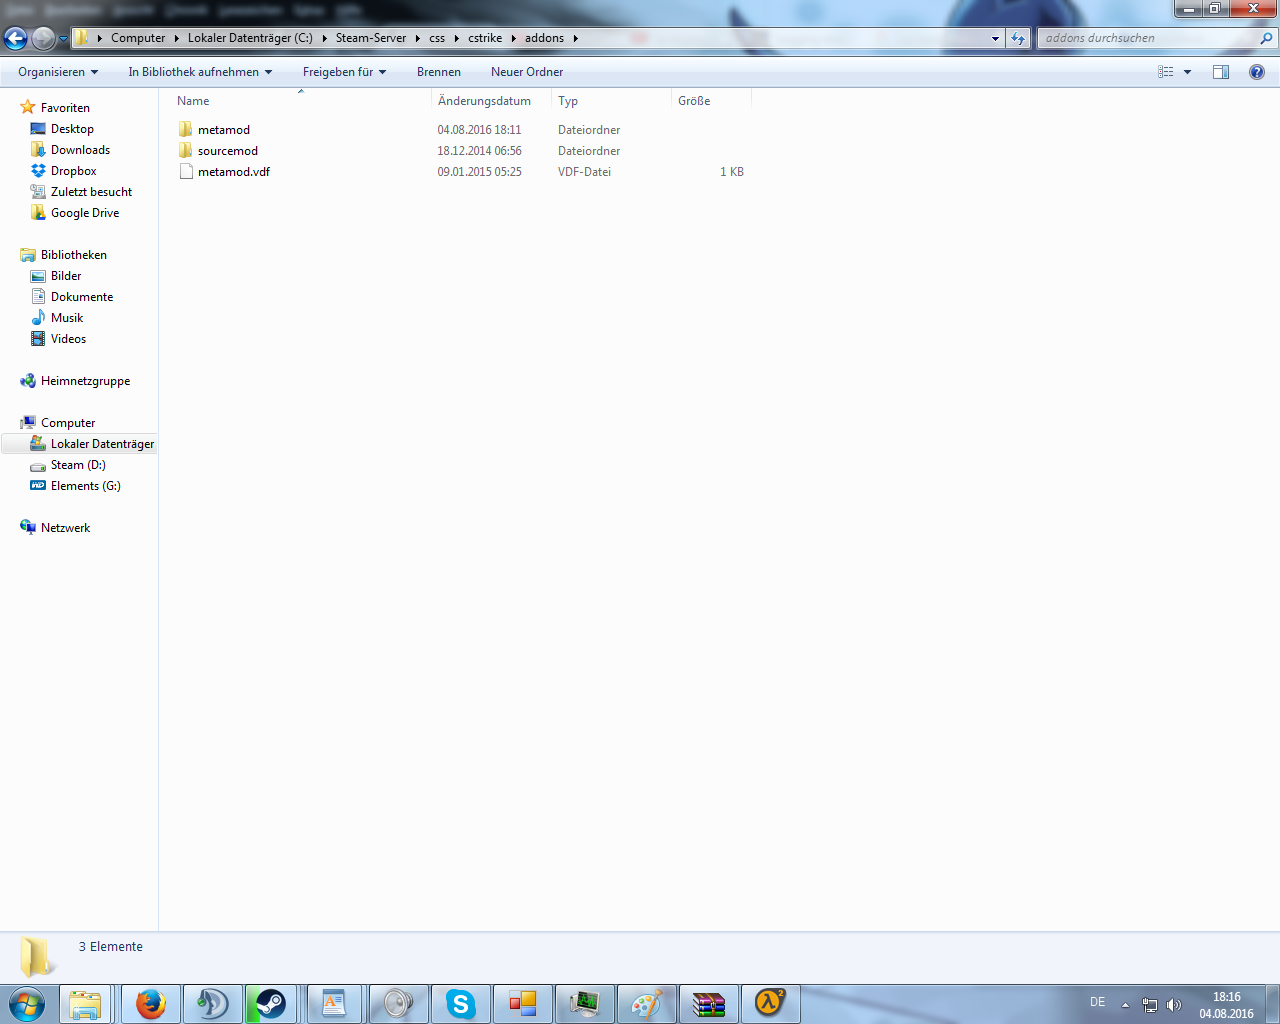The height and width of the screenshot is (1024, 1280).
Task: Click the Neuer Ordner button
Action: click(527, 72)
